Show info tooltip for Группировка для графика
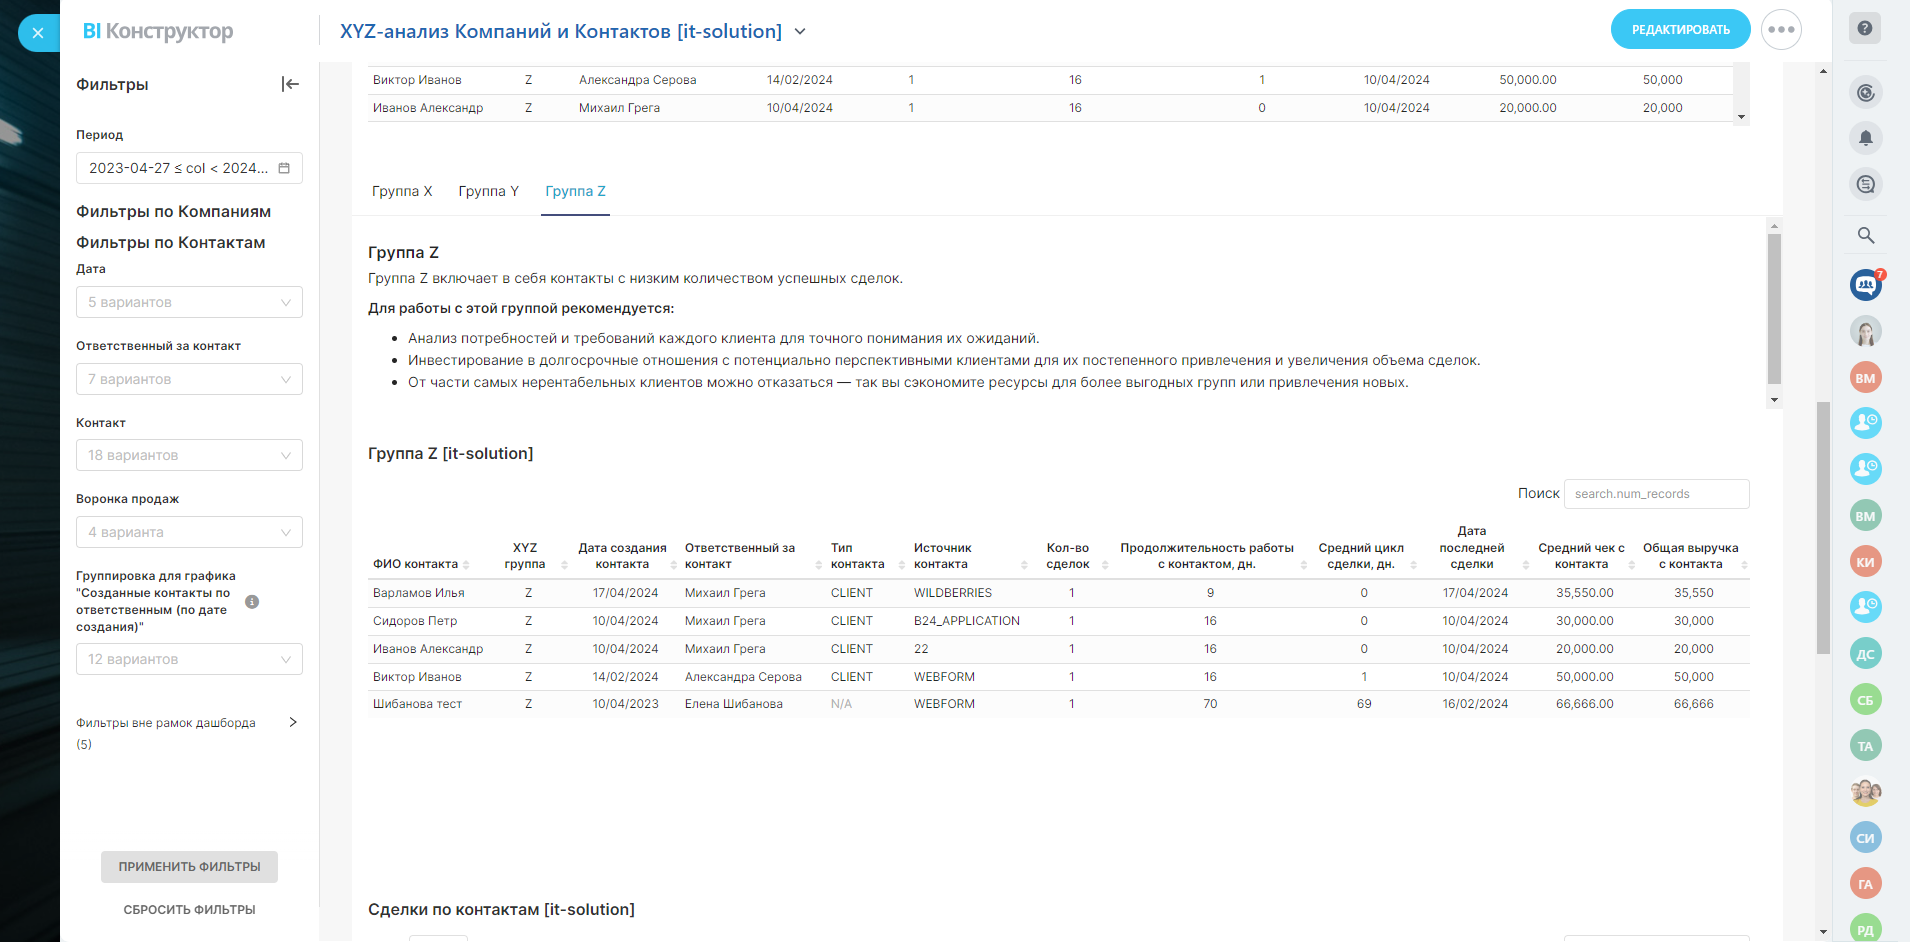 pyautogui.click(x=252, y=602)
